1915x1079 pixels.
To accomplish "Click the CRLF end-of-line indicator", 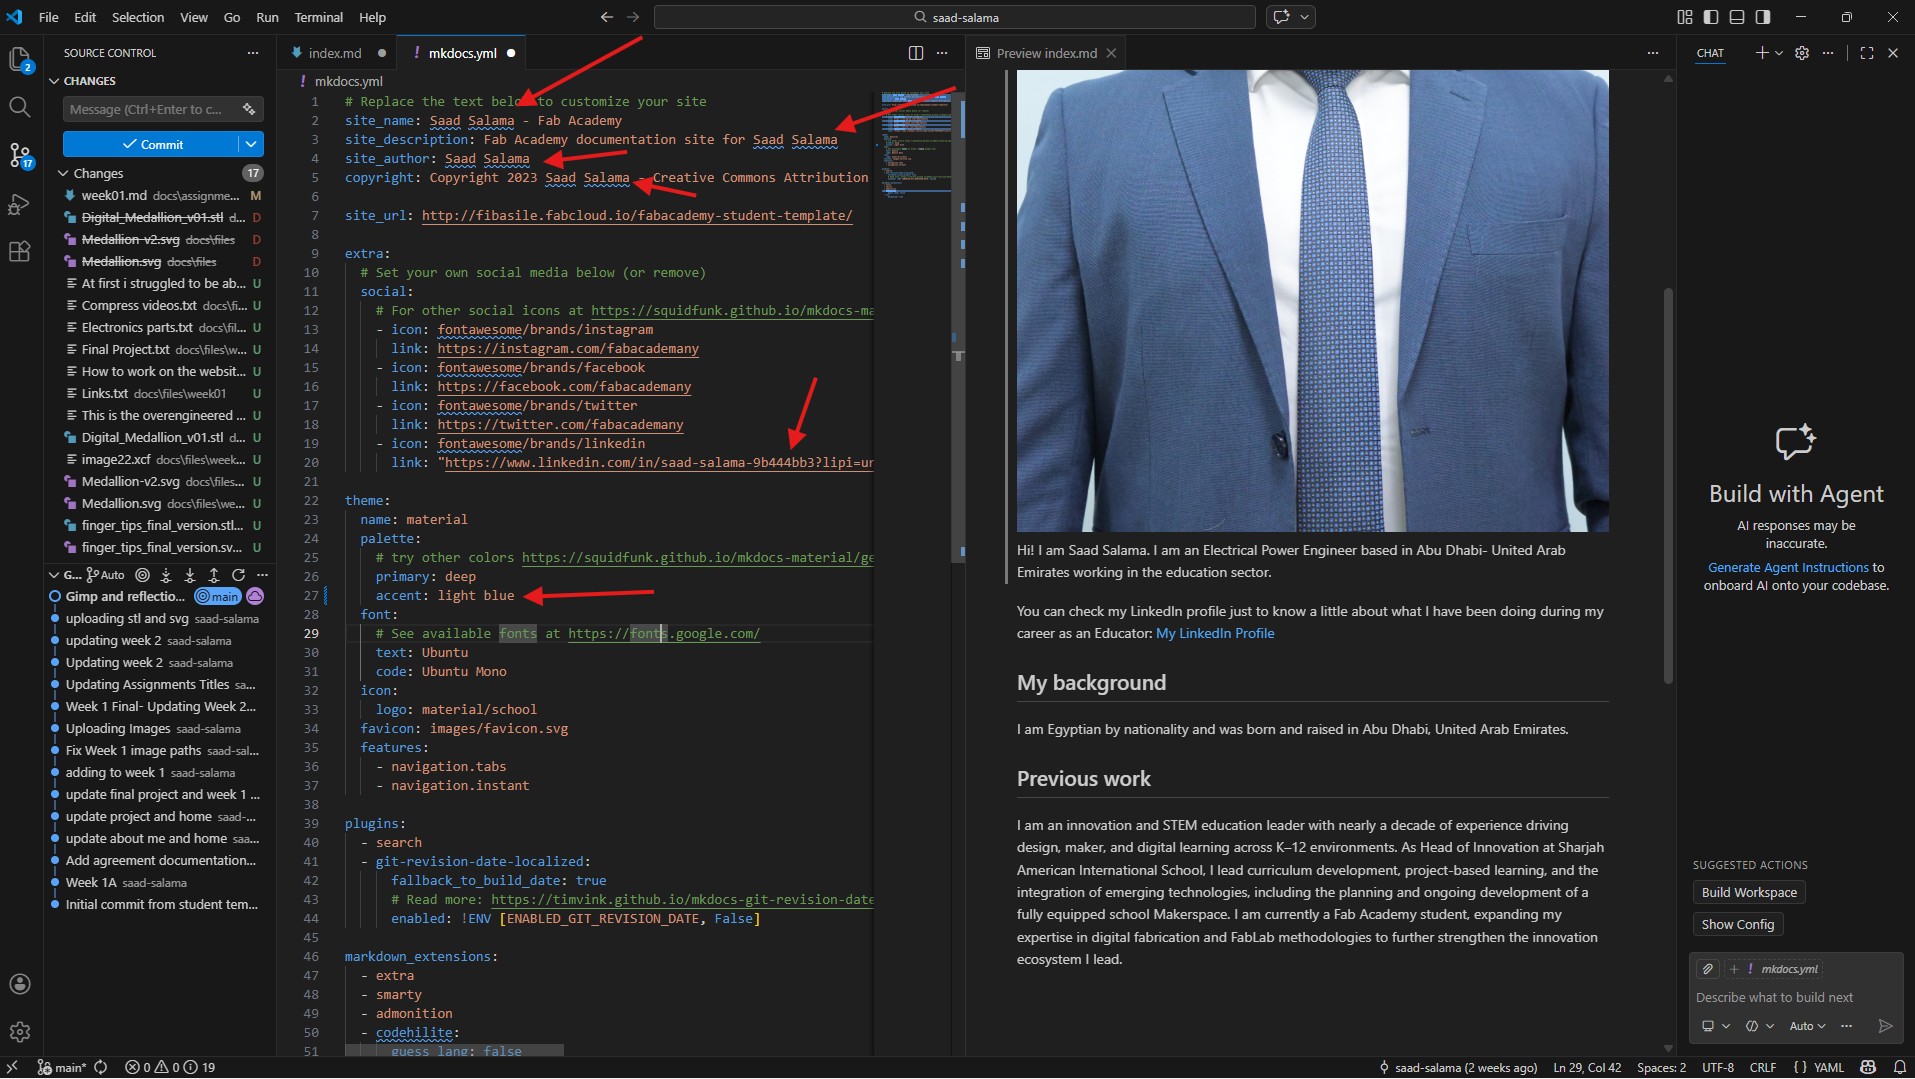I will tap(1763, 1067).
